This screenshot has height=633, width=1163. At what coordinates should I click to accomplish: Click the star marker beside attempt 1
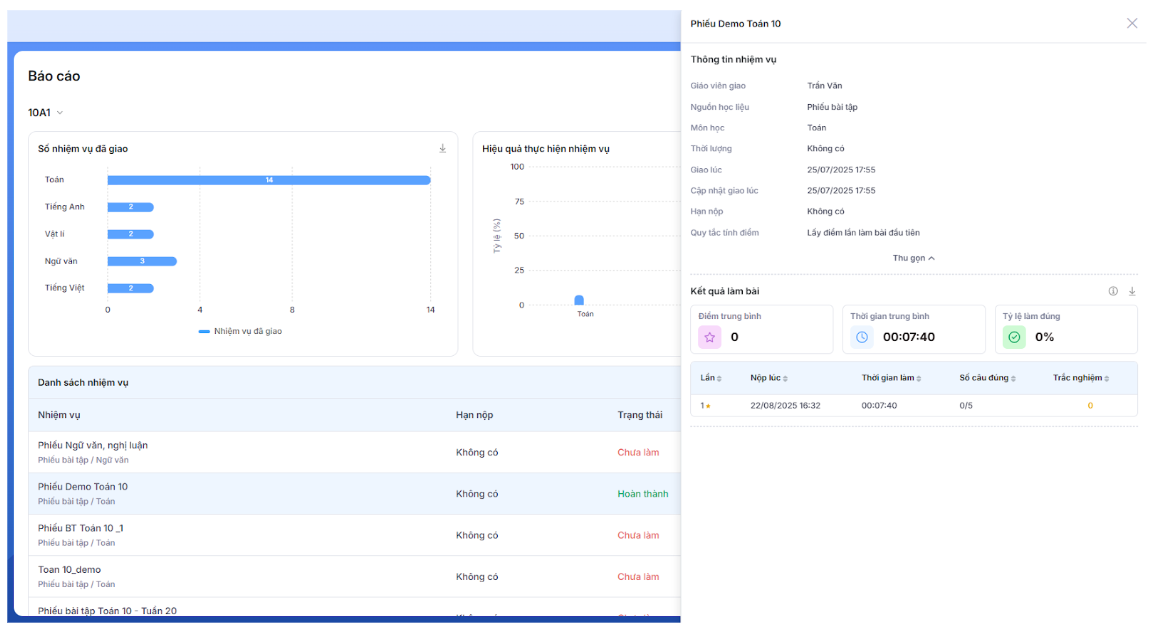tap(708, 406)
